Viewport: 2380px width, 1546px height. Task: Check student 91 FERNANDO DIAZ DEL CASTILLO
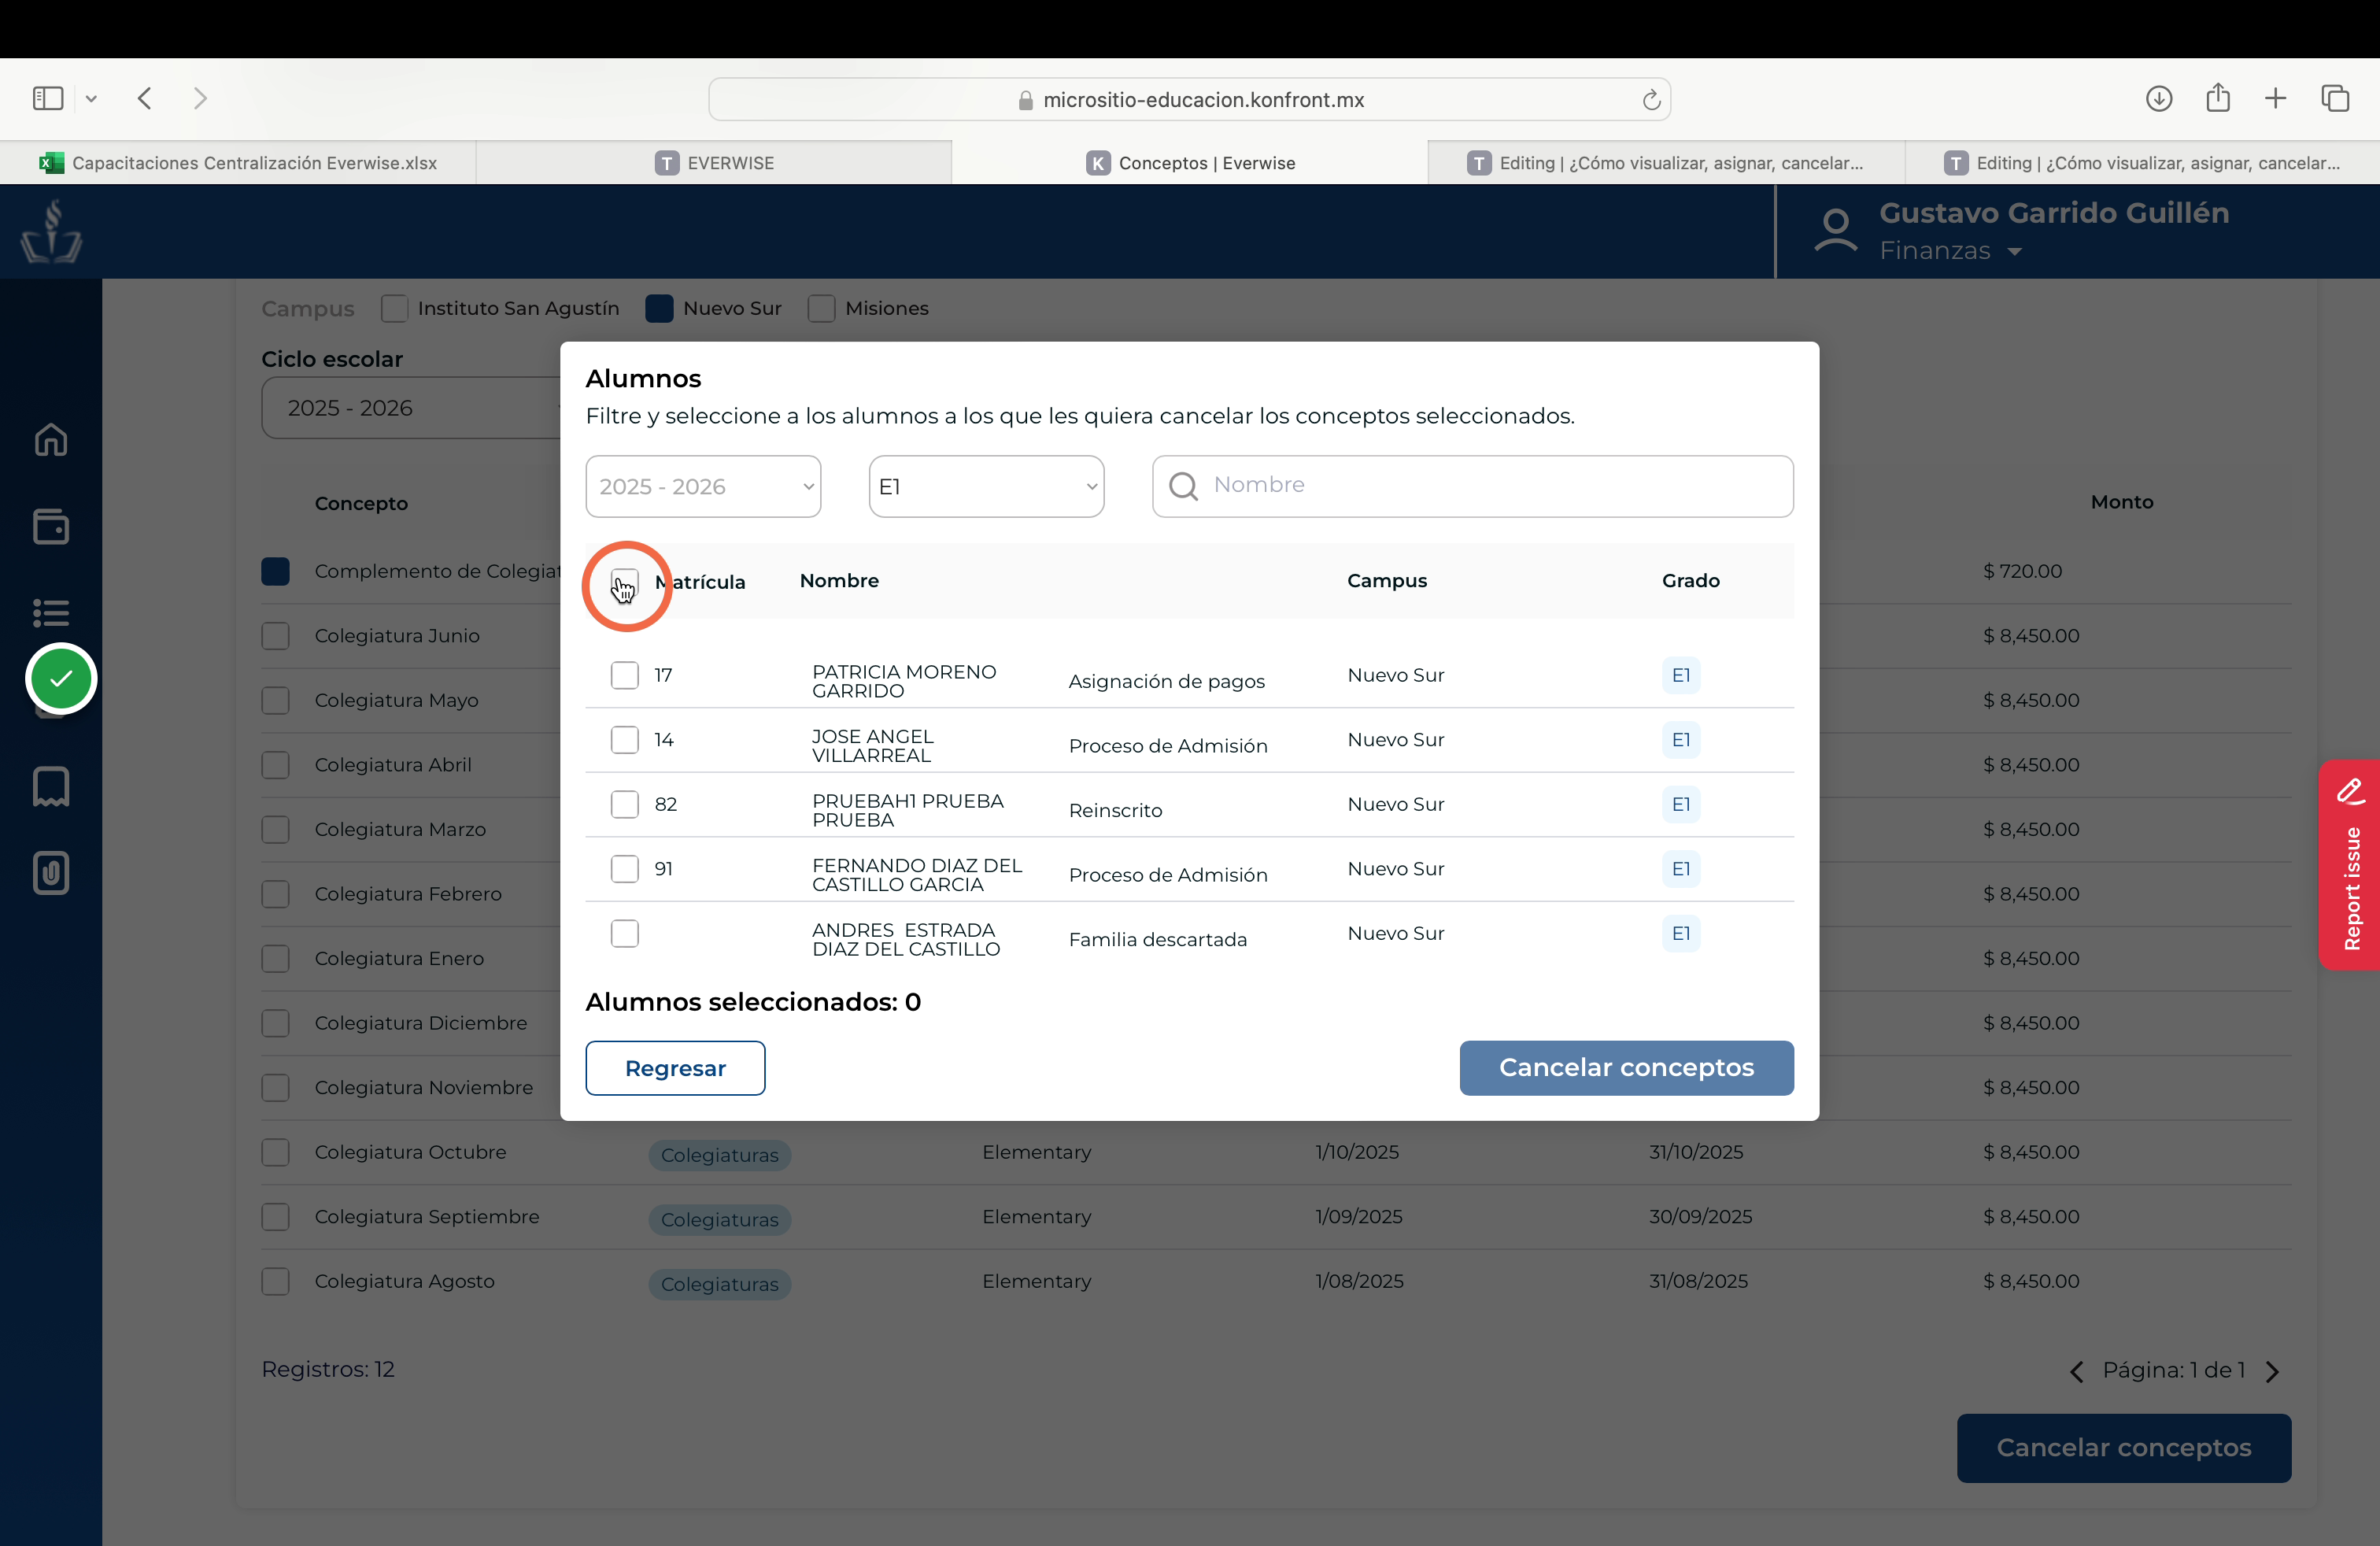(x=625, y=869)
